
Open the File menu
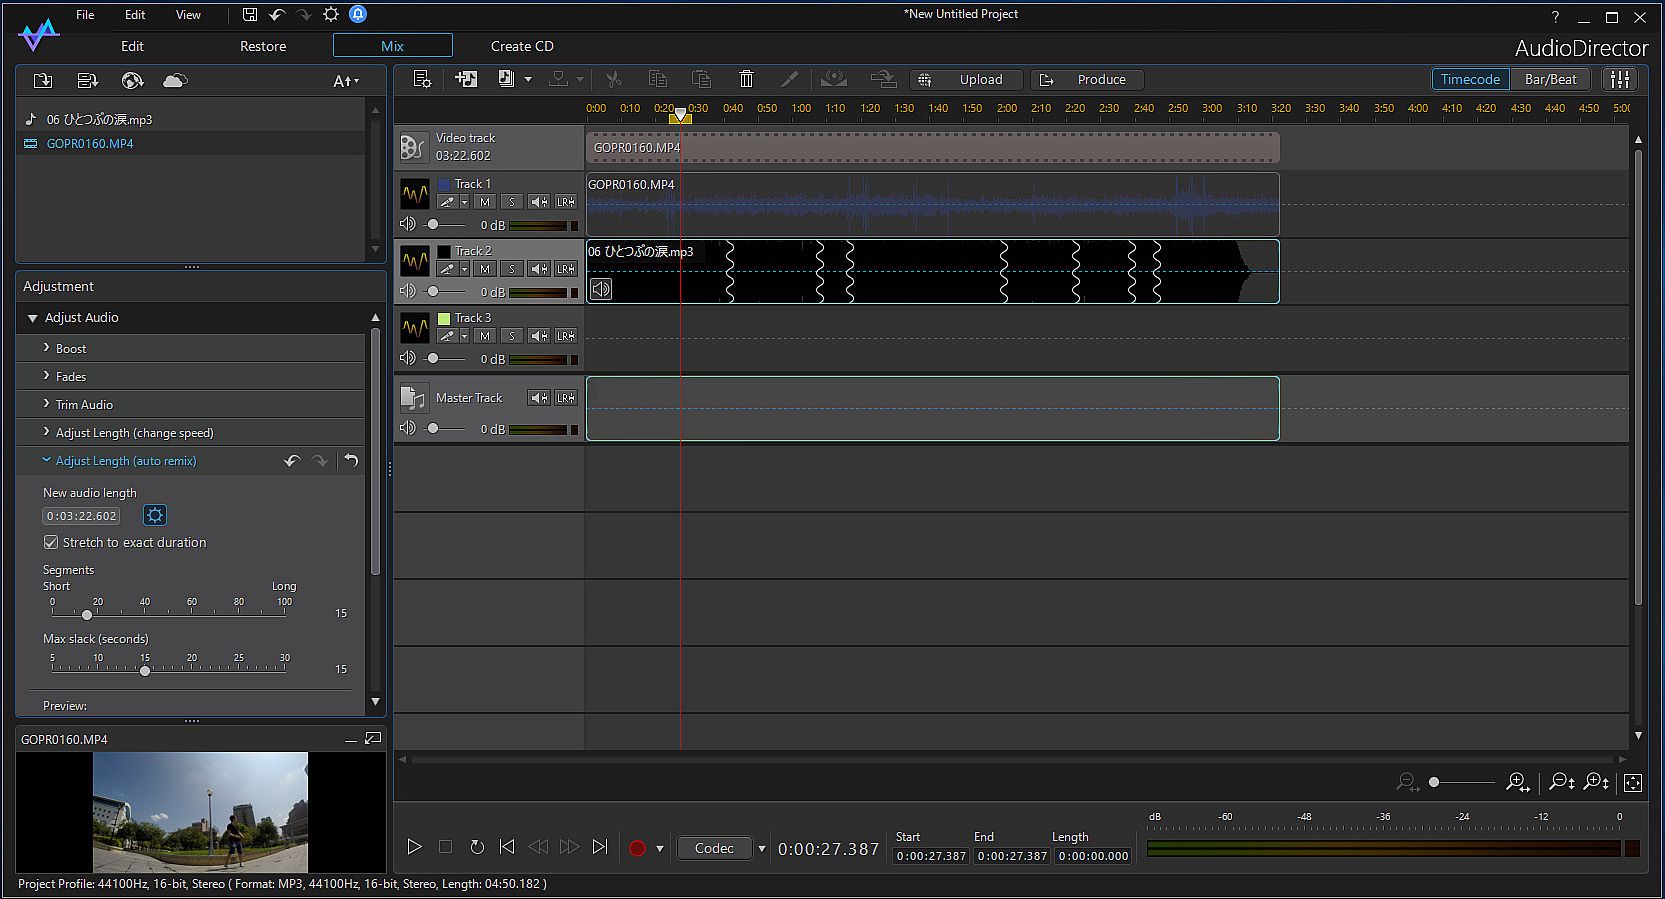(x=86, y=15)
